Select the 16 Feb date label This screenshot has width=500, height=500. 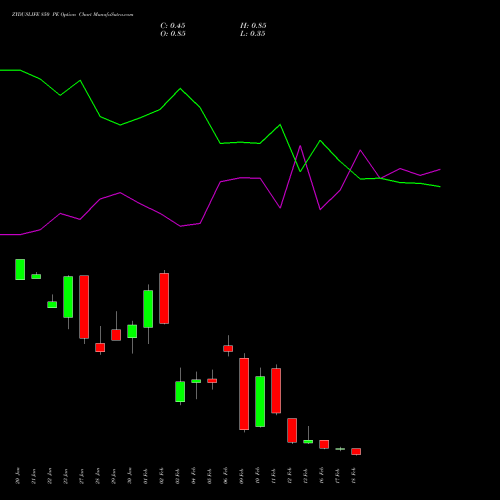322,476
